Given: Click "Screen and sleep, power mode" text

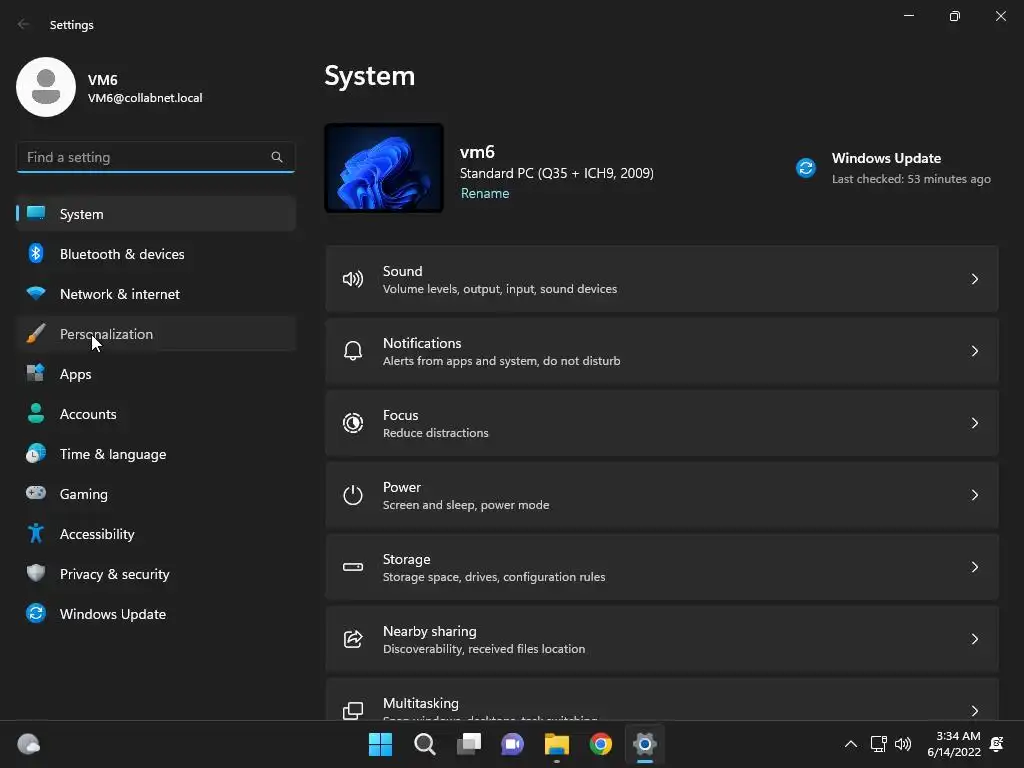Looking at the screenshot, I should click(x=466, y=505).
